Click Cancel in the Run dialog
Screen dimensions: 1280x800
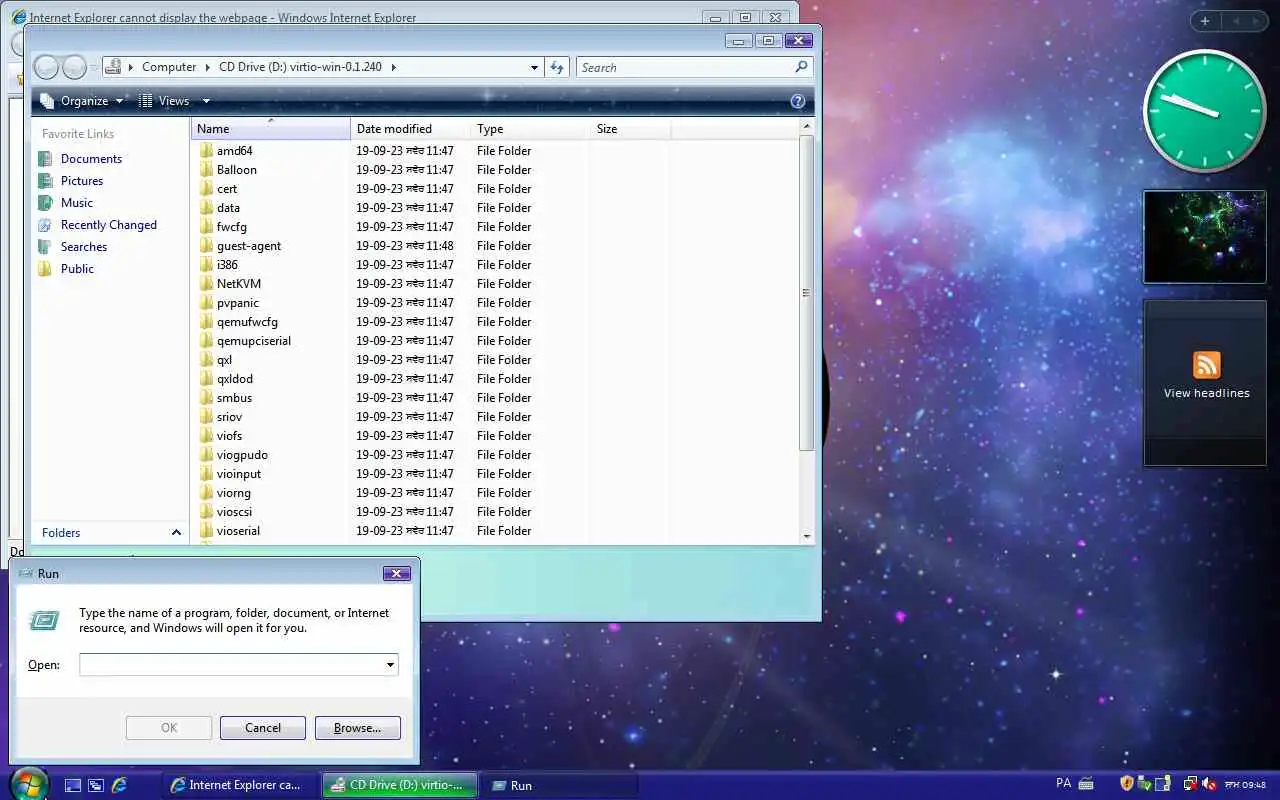coord(263,728)
